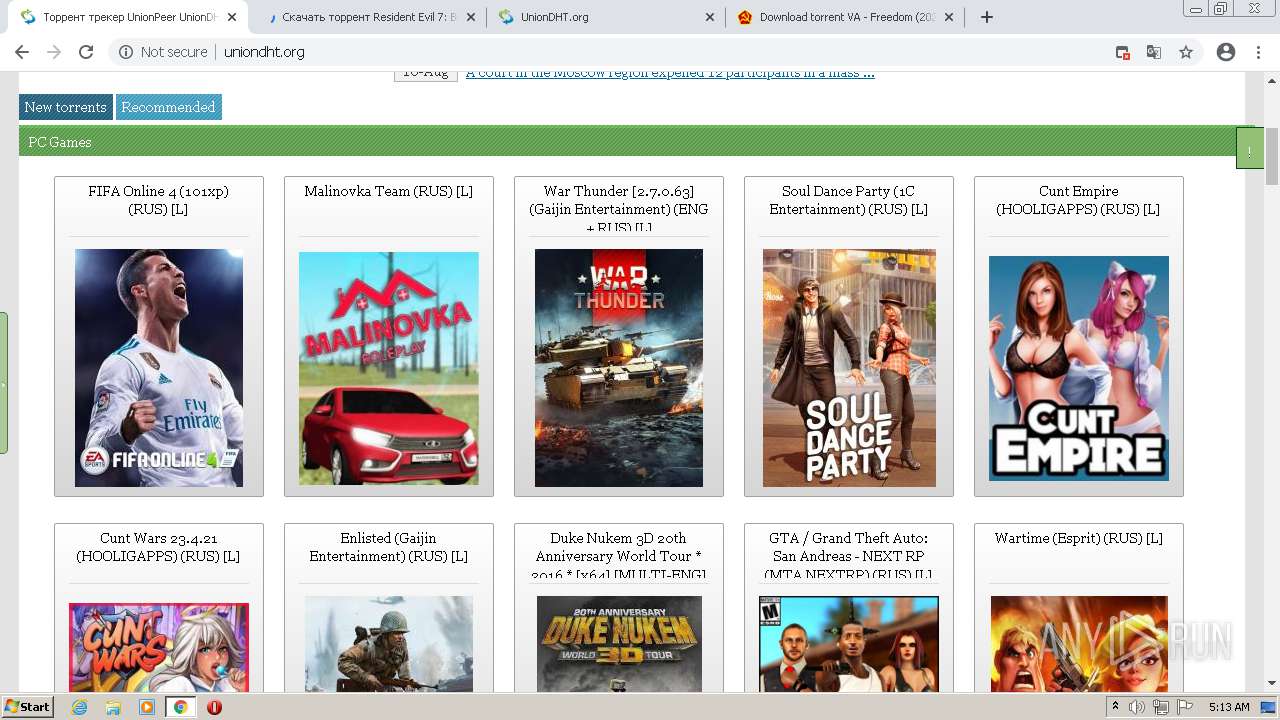The height and width of the screenshot is (720, 1280).
Task: Open the War Thunder torrent title
Action: click(618, 209)
